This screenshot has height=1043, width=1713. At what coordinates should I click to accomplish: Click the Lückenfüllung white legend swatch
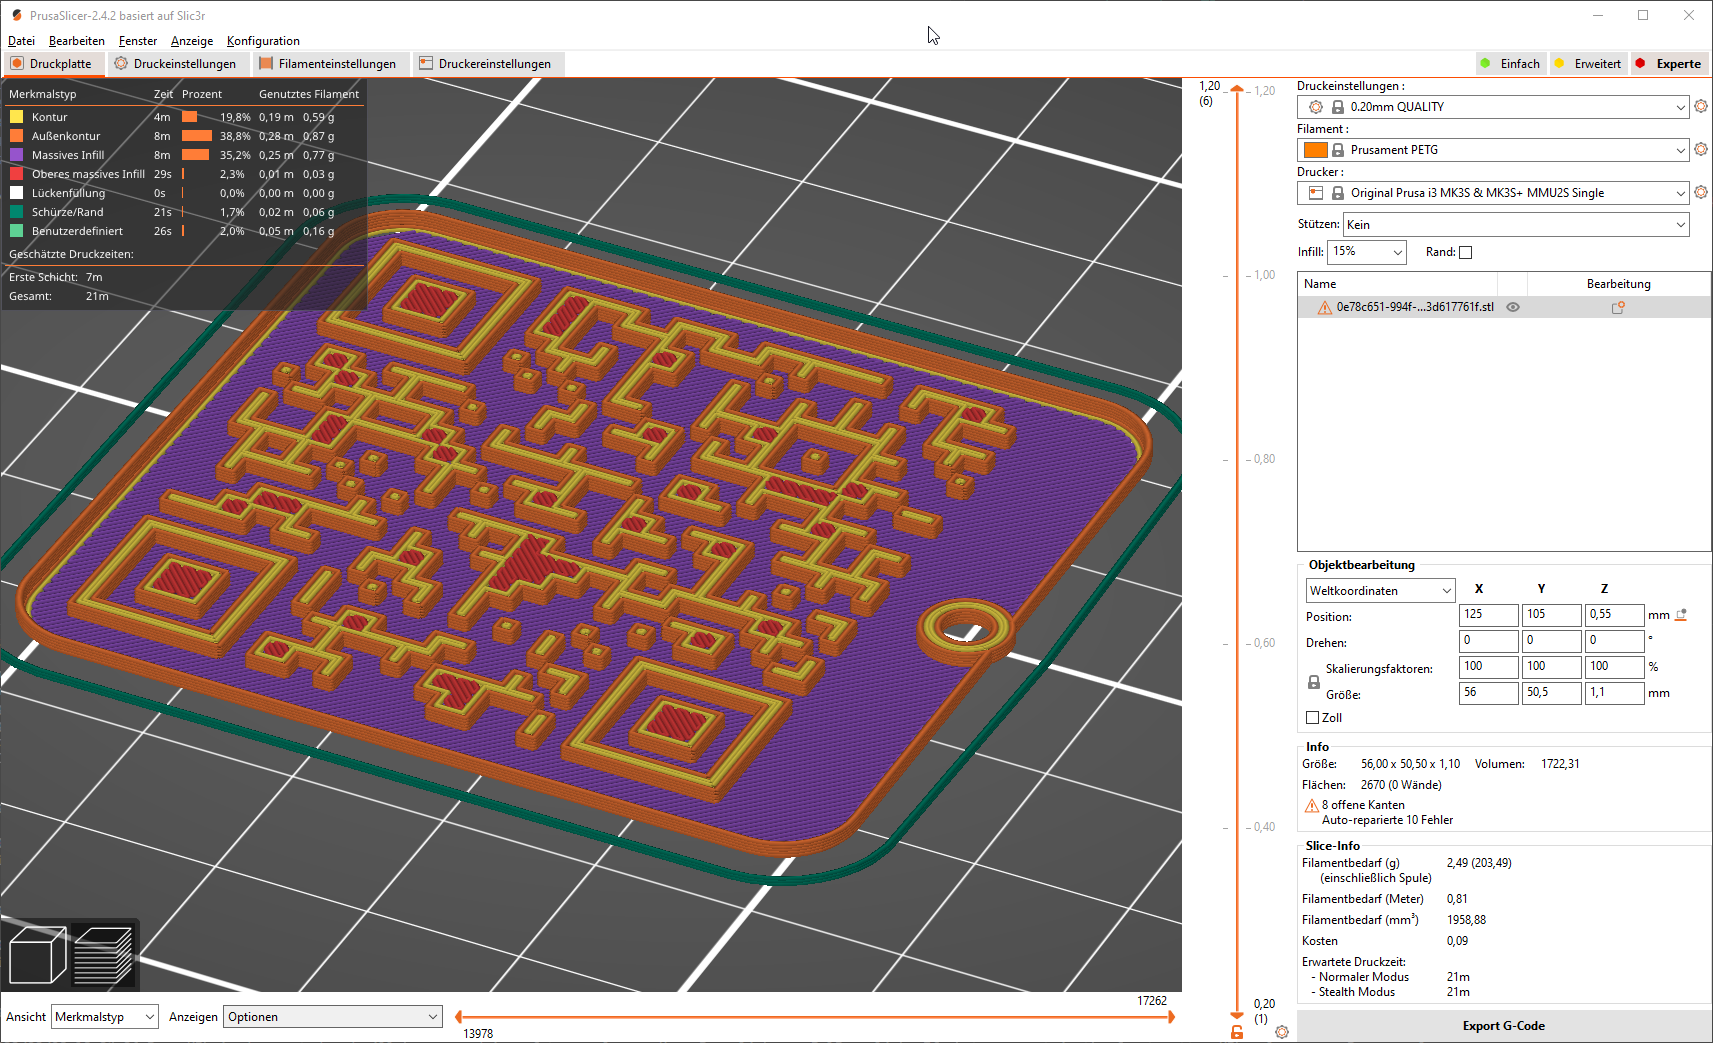pos(16,193)
